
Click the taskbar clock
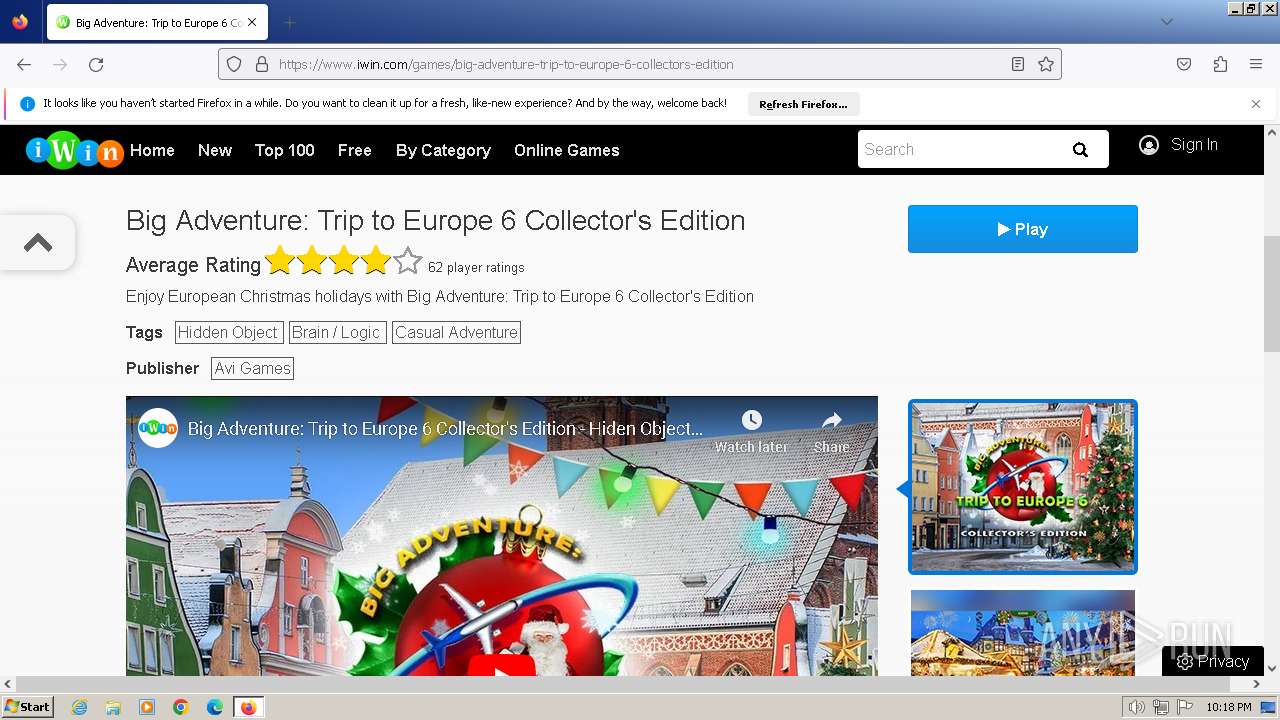point(1229,707)
